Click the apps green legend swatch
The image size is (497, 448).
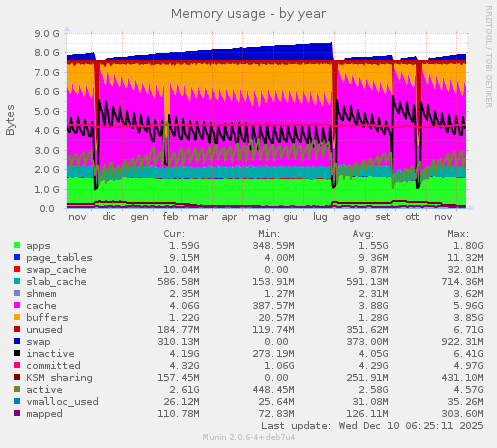(x=17, y=245)
